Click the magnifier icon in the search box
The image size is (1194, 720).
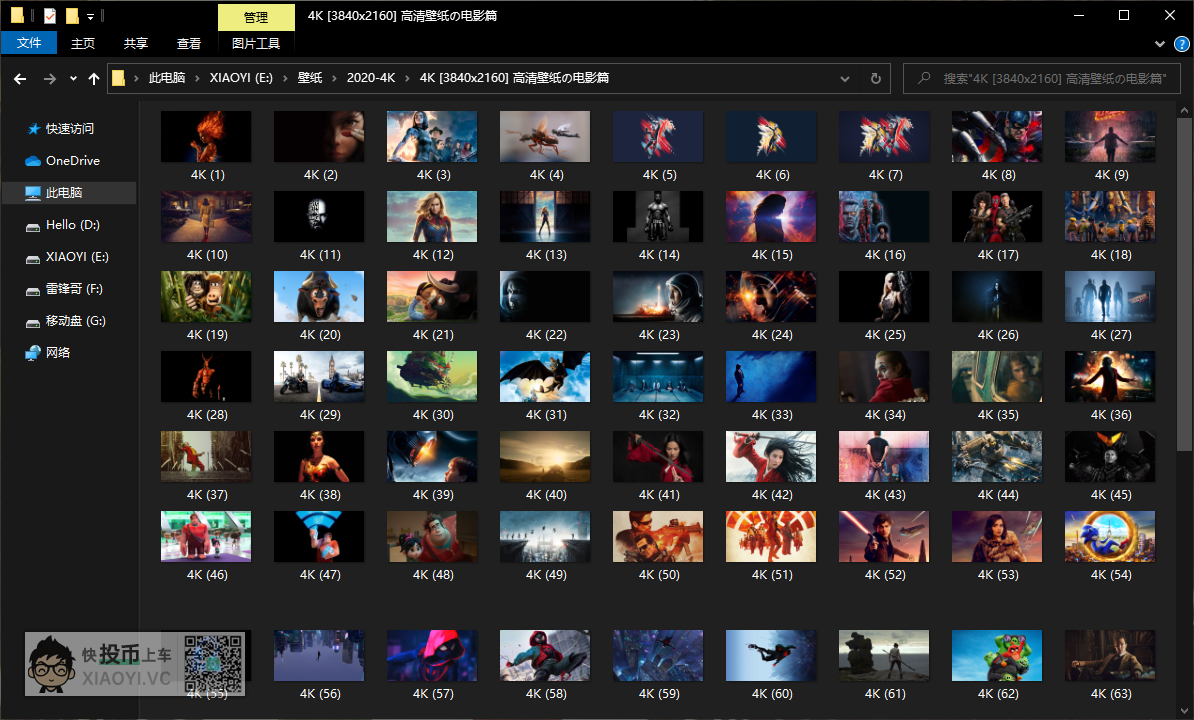924,78
